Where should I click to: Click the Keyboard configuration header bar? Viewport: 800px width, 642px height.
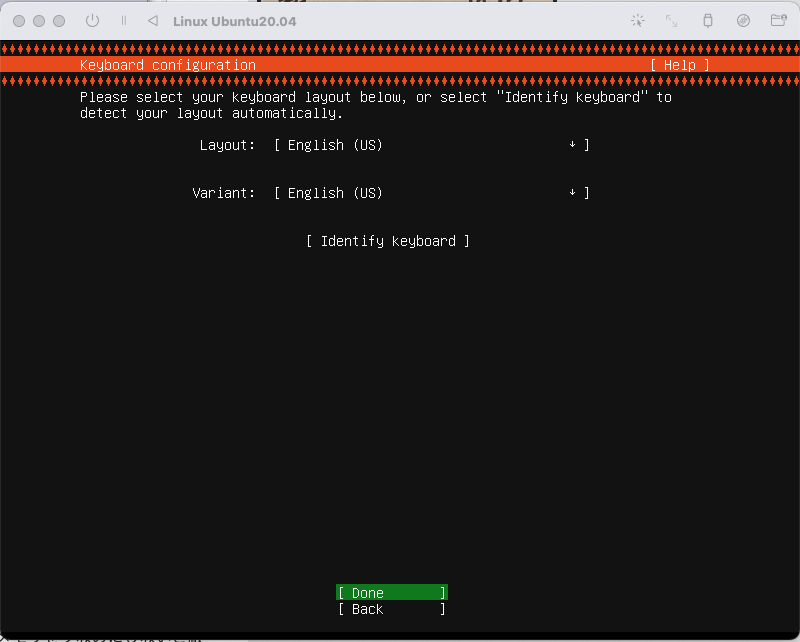(400, 65)
